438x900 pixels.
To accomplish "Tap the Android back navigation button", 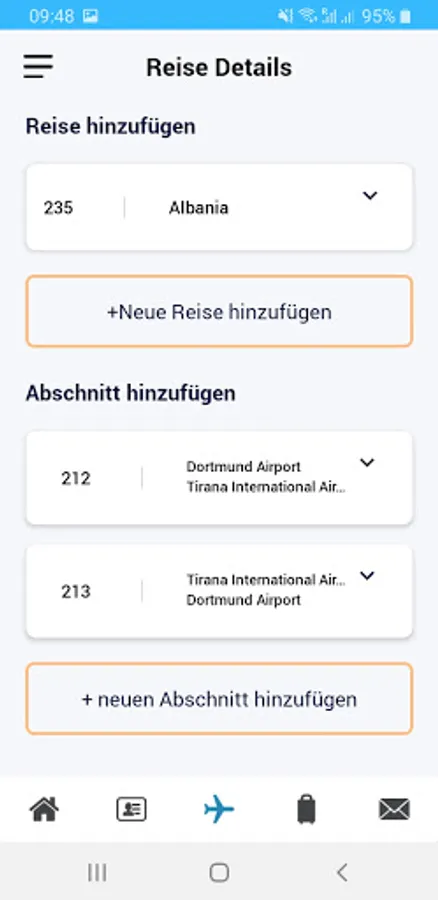I will [x=342, y=872].
